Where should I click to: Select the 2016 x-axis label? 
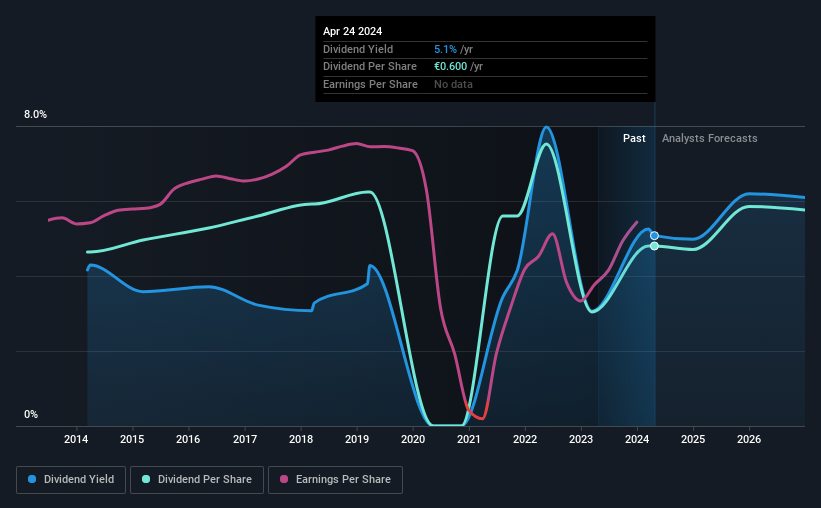(x=188, y=439)
